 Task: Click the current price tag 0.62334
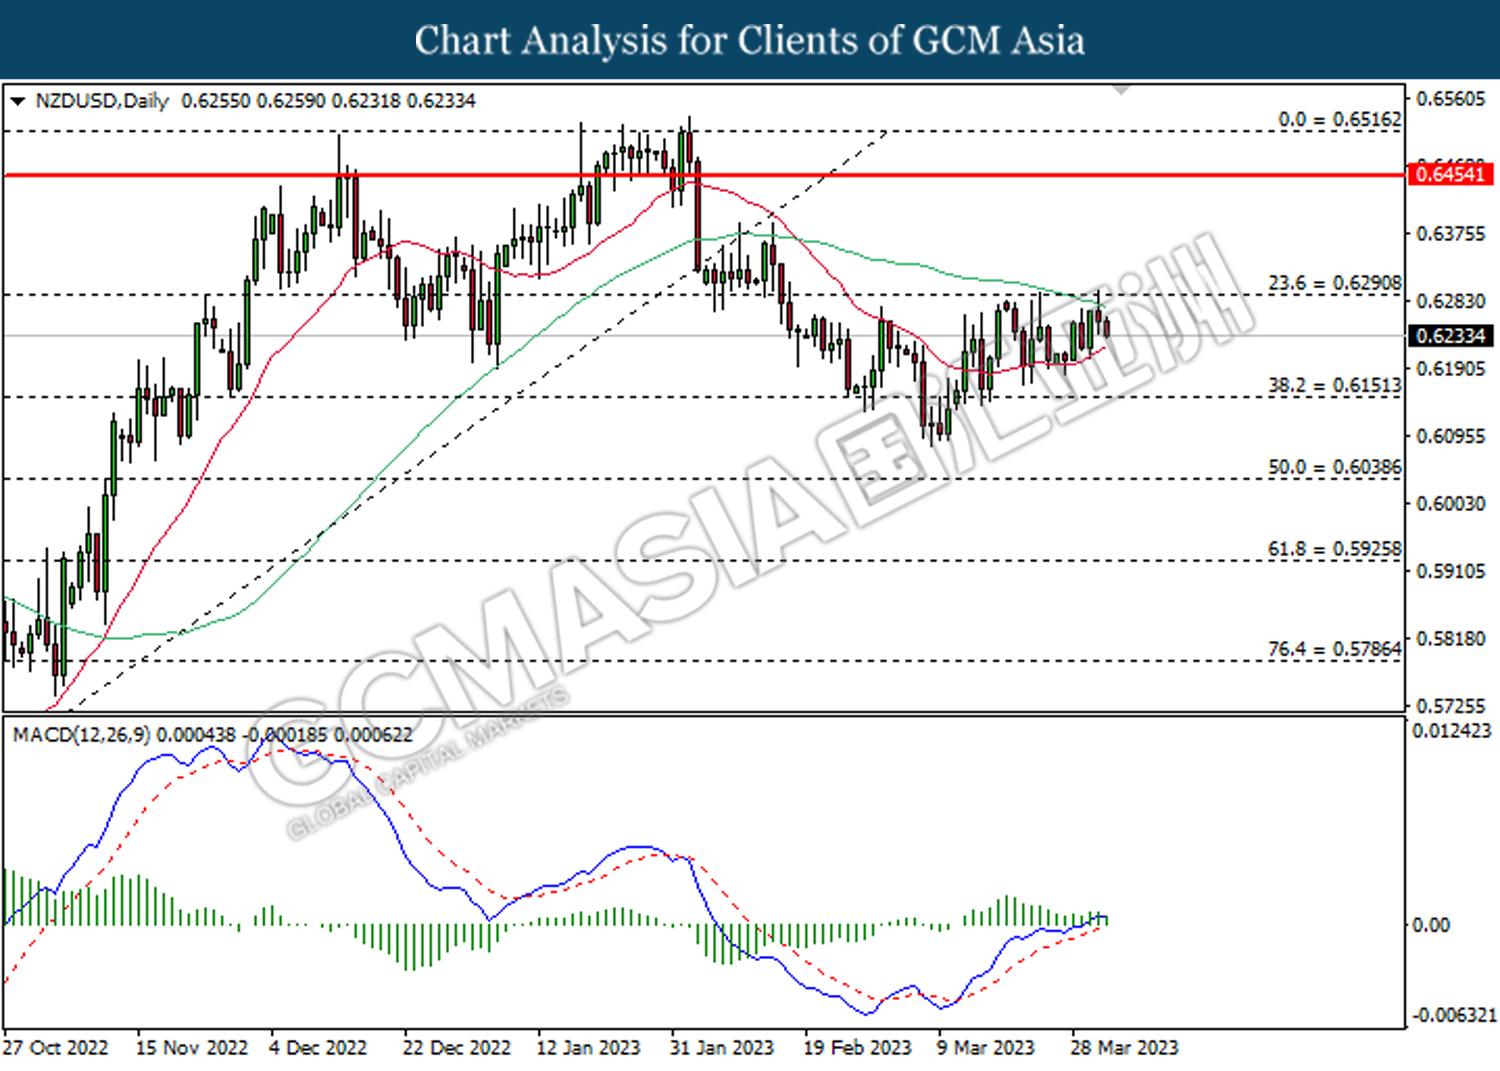click(x=1450, y=336)
